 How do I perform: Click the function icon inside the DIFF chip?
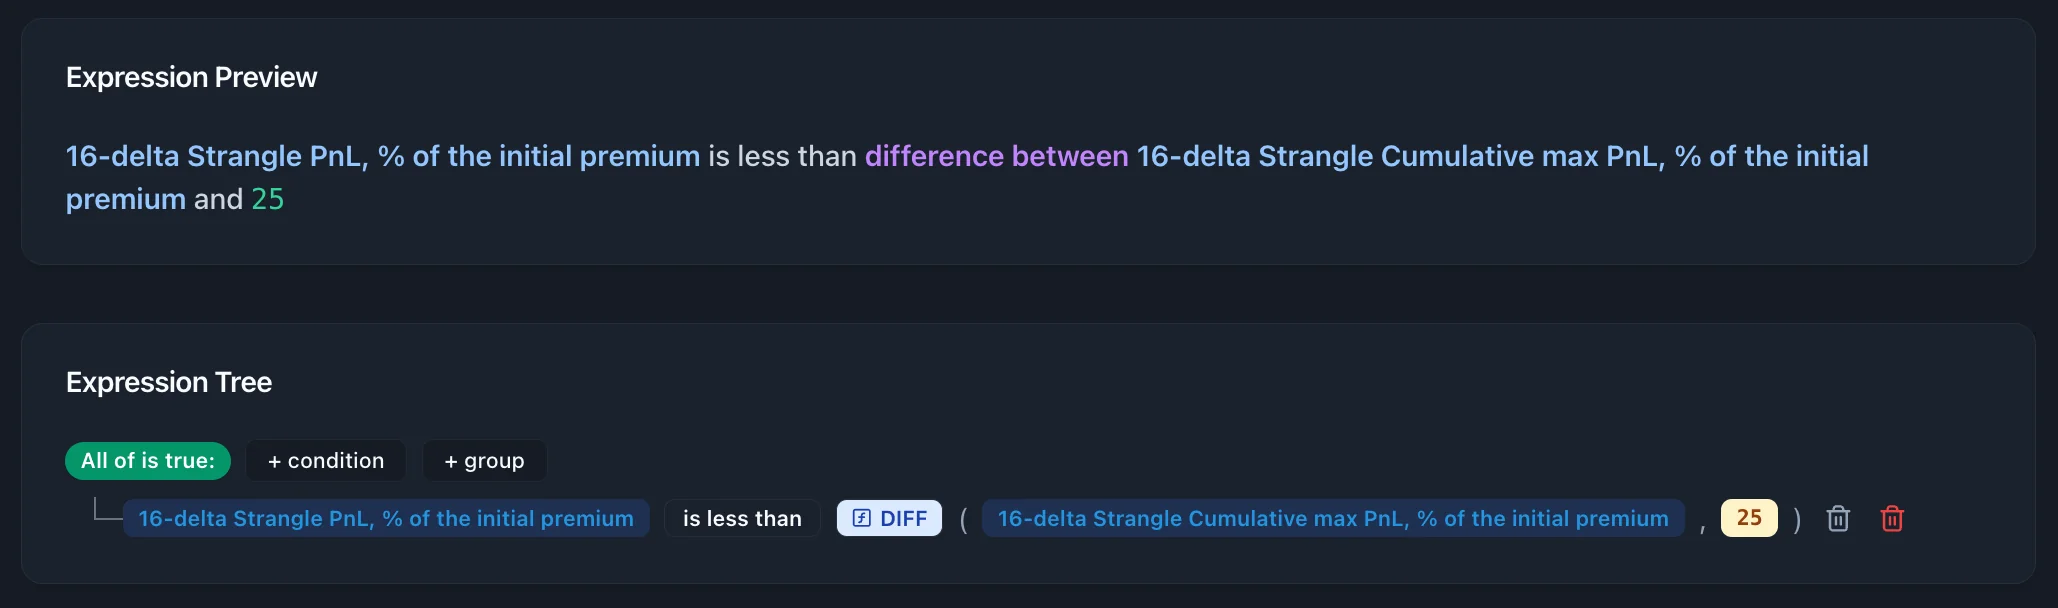(861, 518)
